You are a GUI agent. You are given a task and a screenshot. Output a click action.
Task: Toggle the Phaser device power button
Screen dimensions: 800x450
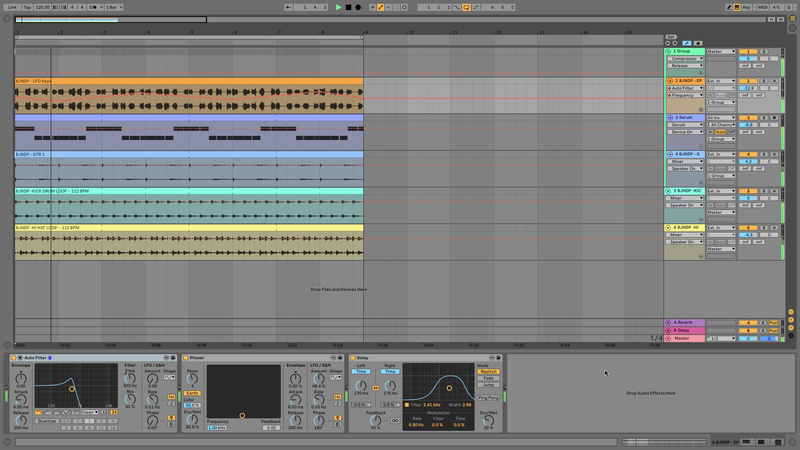click(186, 357)
